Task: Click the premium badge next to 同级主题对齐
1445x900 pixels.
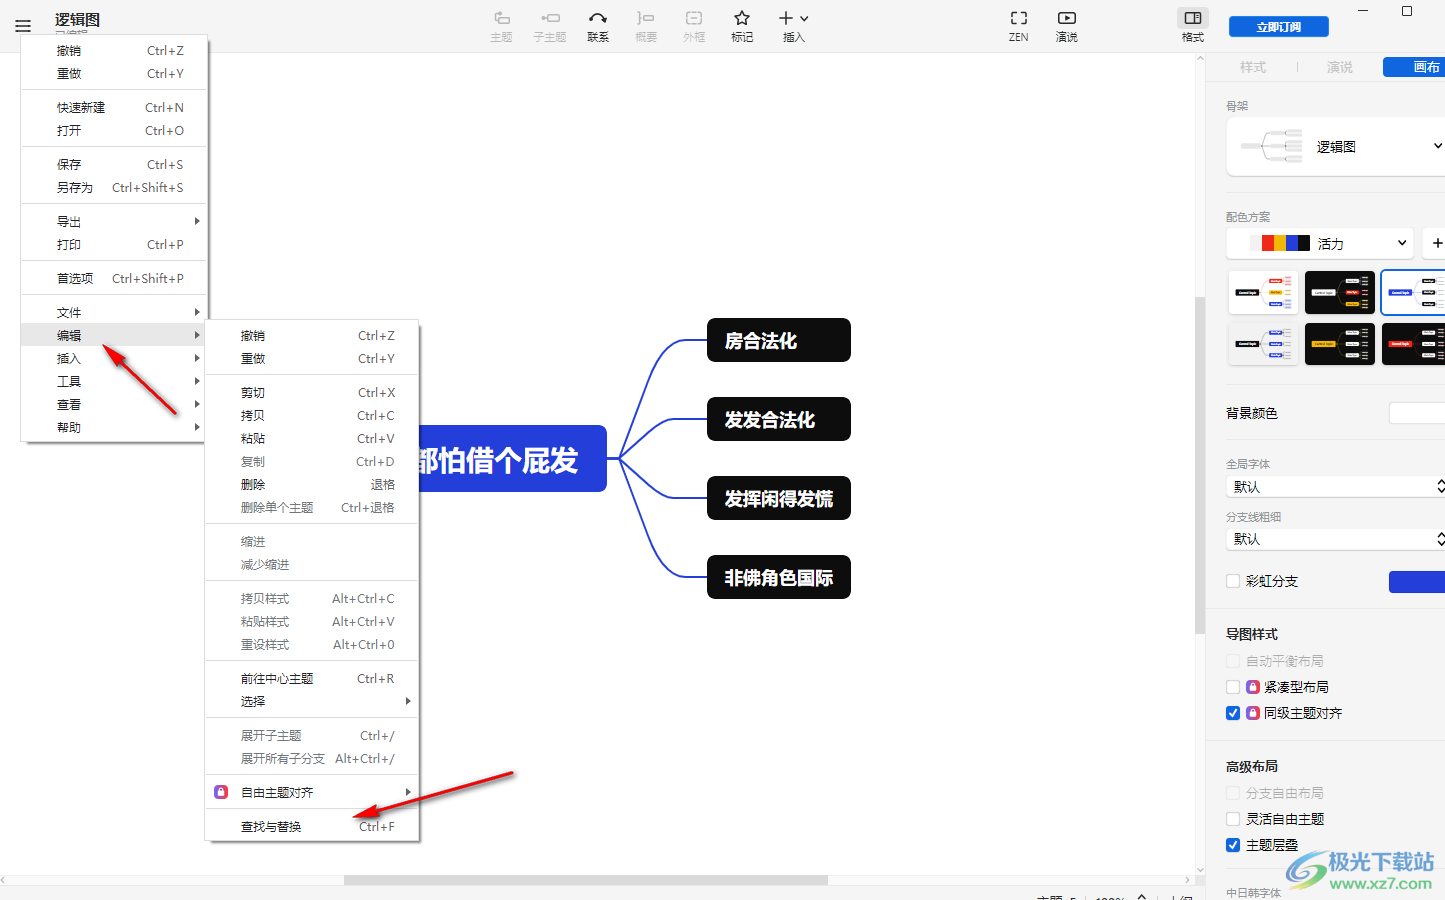Action: (x=1252, y=713)
